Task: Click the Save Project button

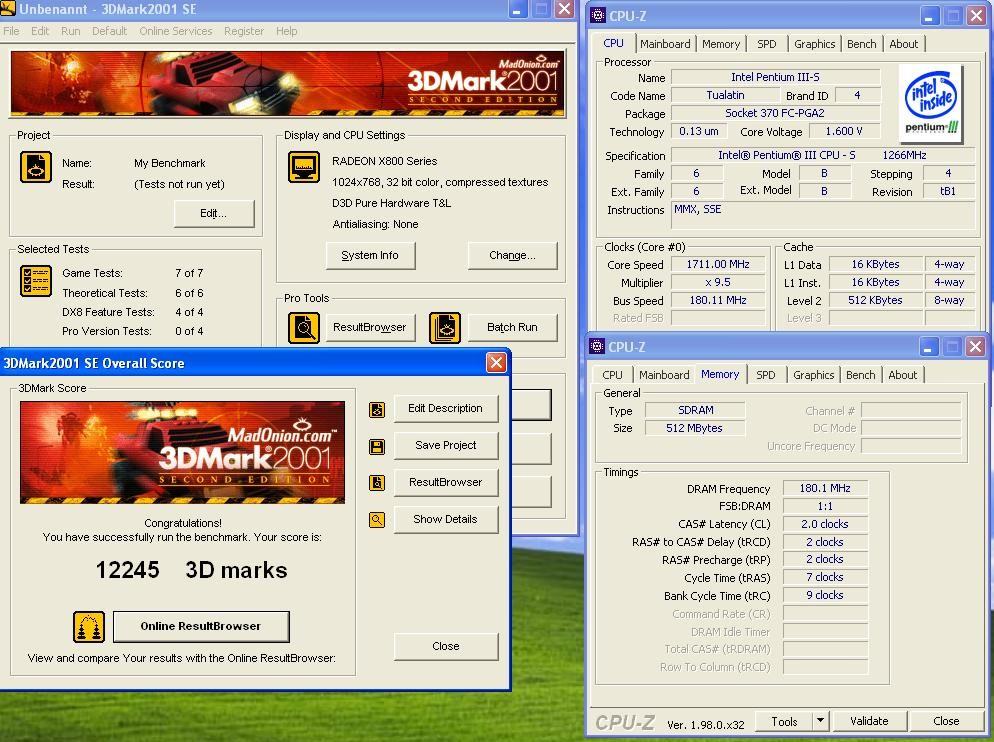Action: click(445, 446)
